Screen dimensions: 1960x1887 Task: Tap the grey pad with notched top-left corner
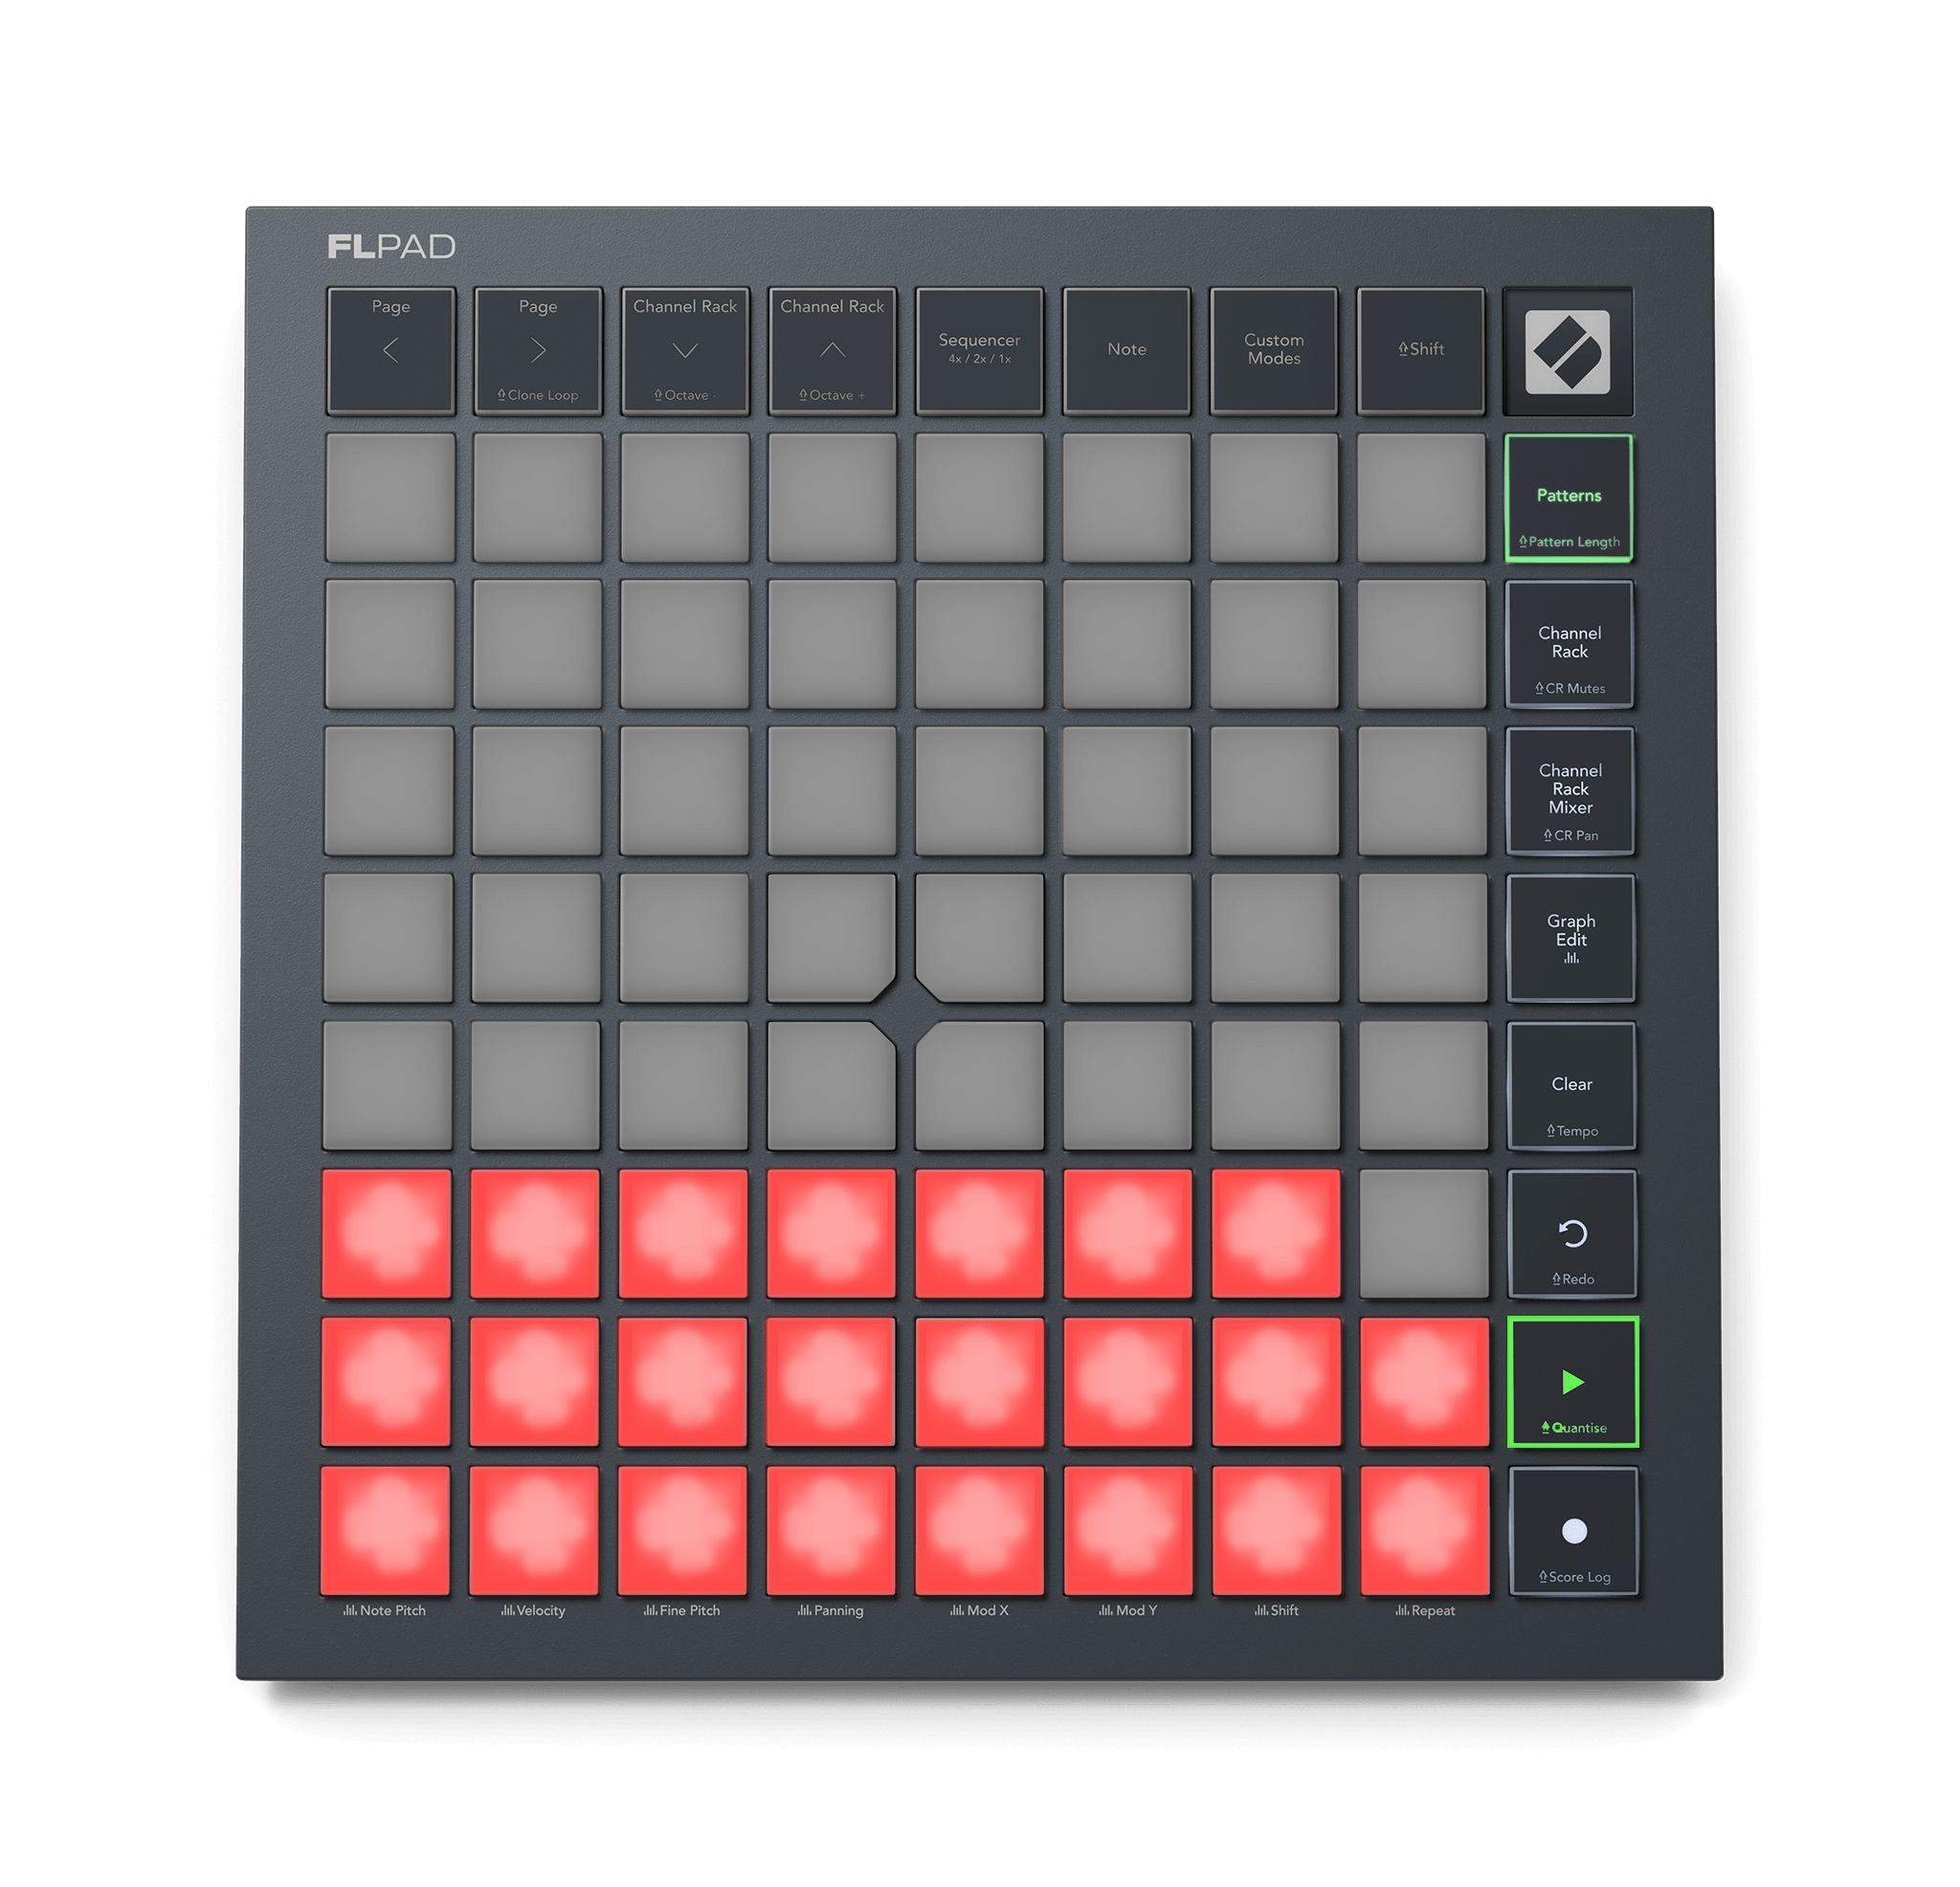click(981, 1087)
